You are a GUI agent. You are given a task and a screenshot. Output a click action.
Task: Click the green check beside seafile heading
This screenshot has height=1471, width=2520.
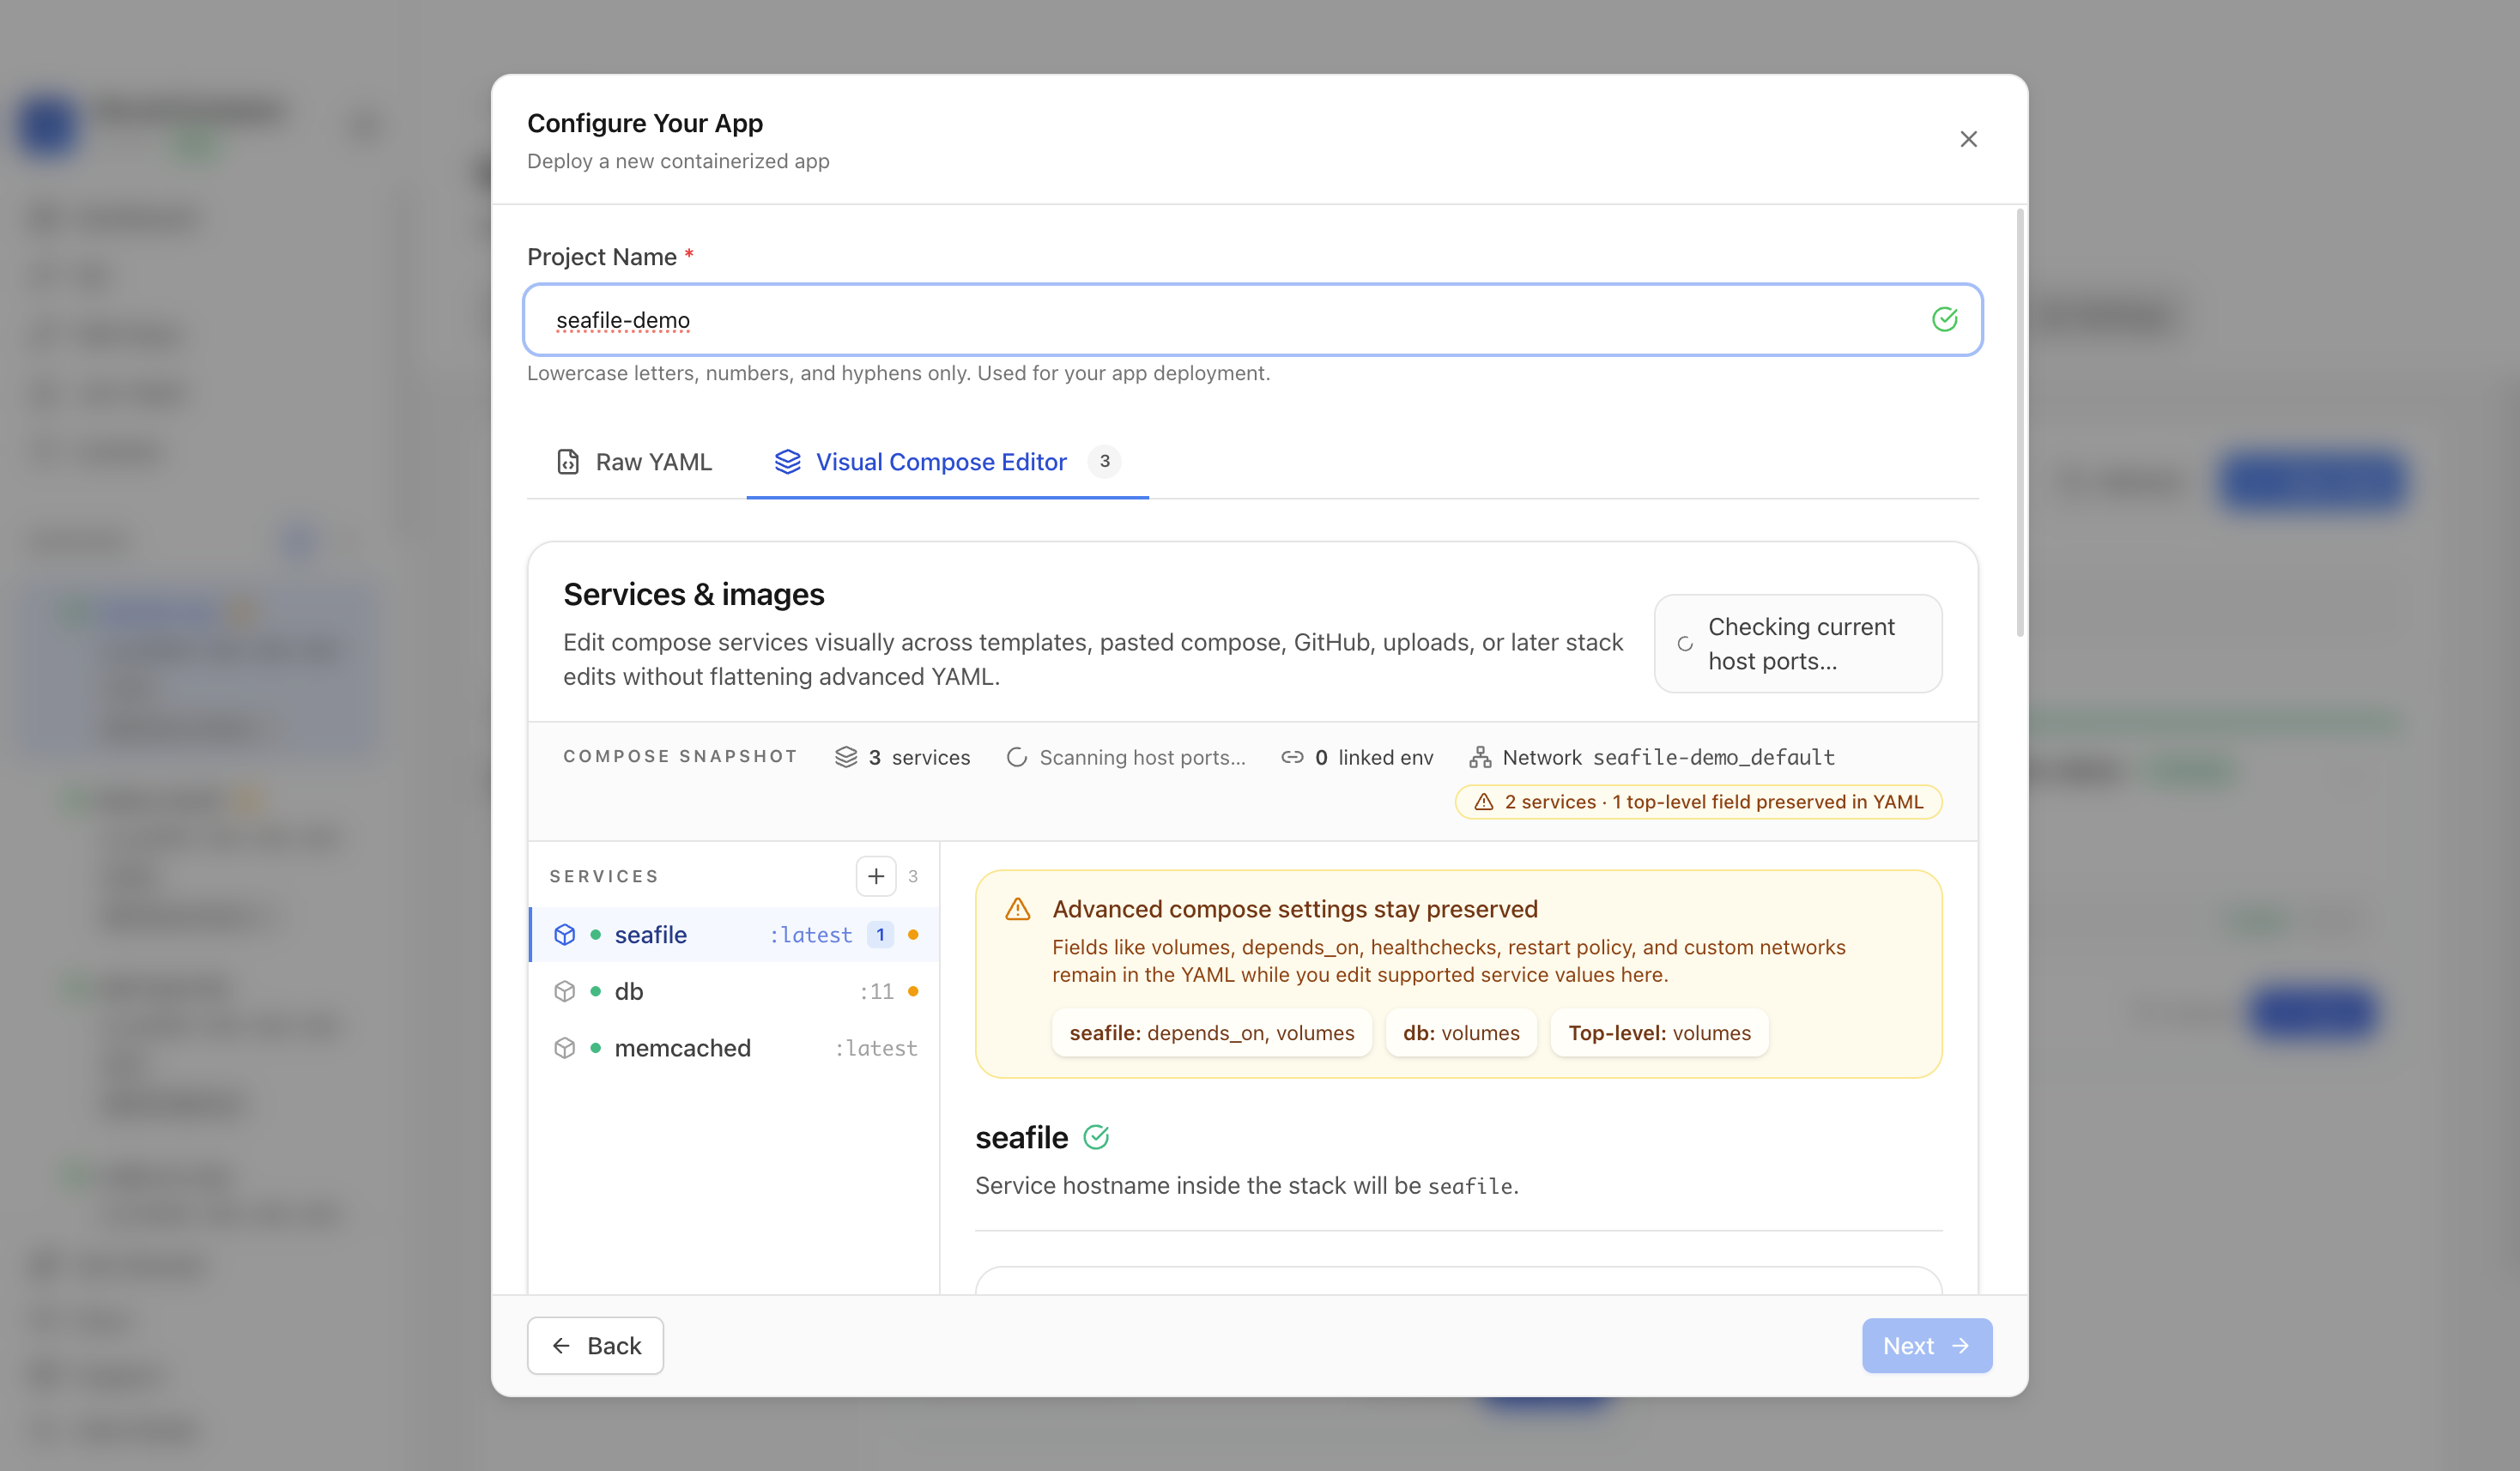pyautogui.click(x=1097, y=1138)
